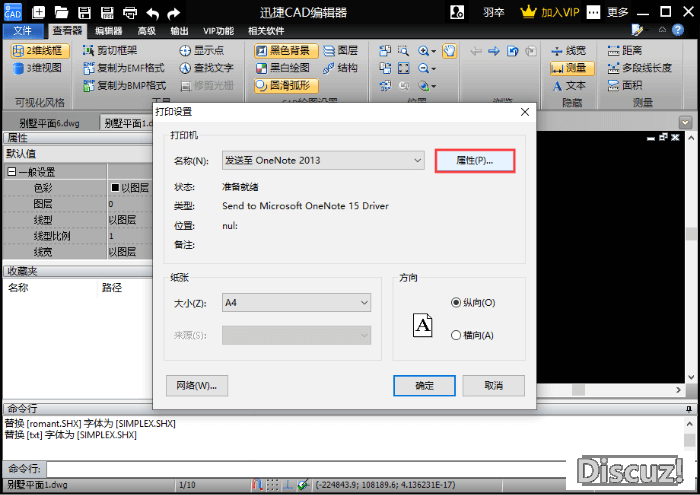Click the 查找文字 find text tool
The height and width of the screenshot is (495, 700).
click(206, 68)
